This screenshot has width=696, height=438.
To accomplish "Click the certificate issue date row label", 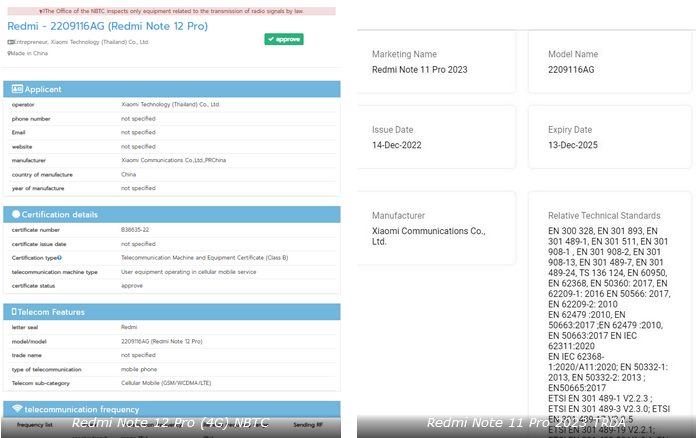I will [39, 244].
